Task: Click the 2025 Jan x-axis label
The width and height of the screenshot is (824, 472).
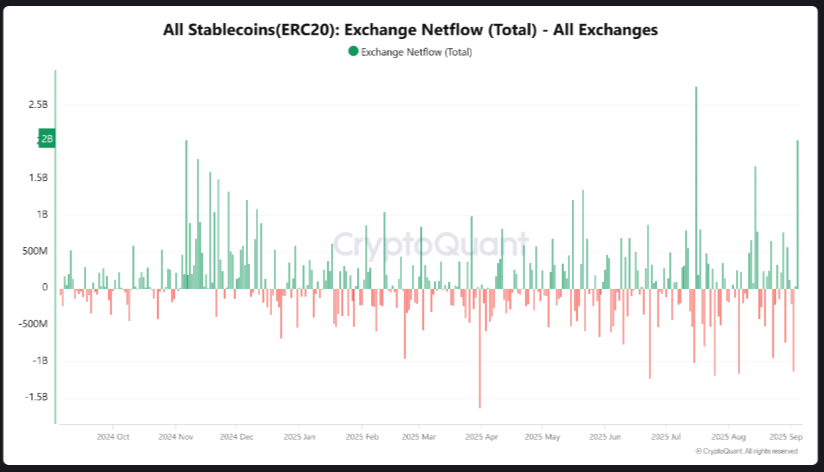Action: pos(300,437)
